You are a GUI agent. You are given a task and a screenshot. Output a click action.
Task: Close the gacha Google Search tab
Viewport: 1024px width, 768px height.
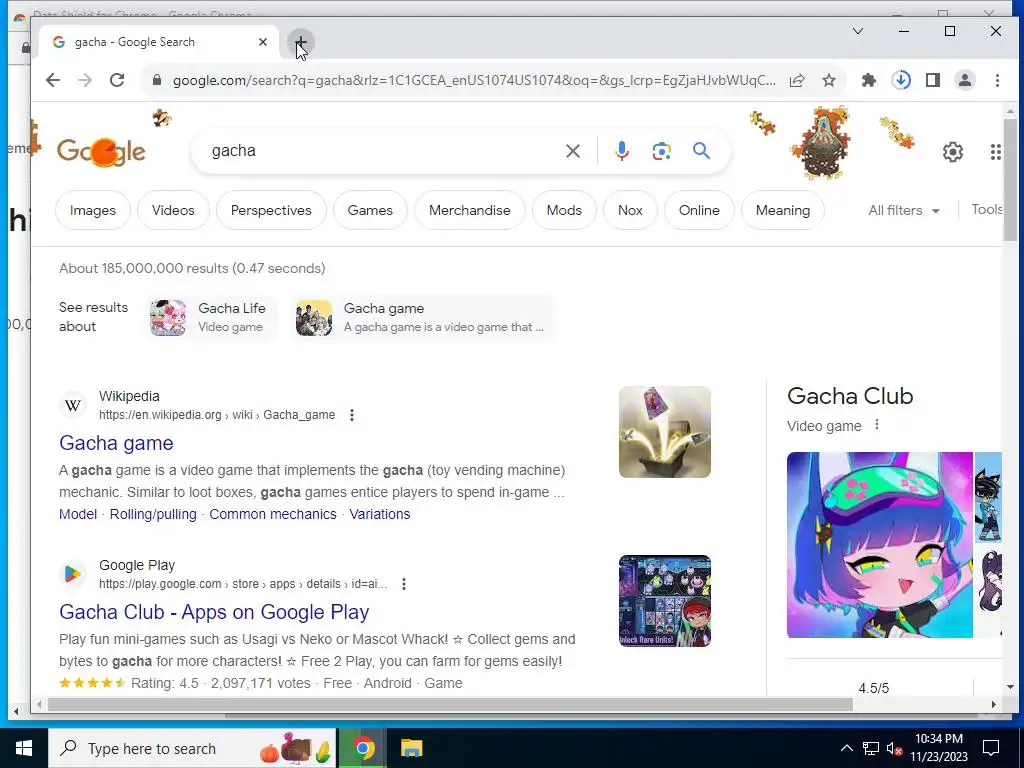click(263, 42)
